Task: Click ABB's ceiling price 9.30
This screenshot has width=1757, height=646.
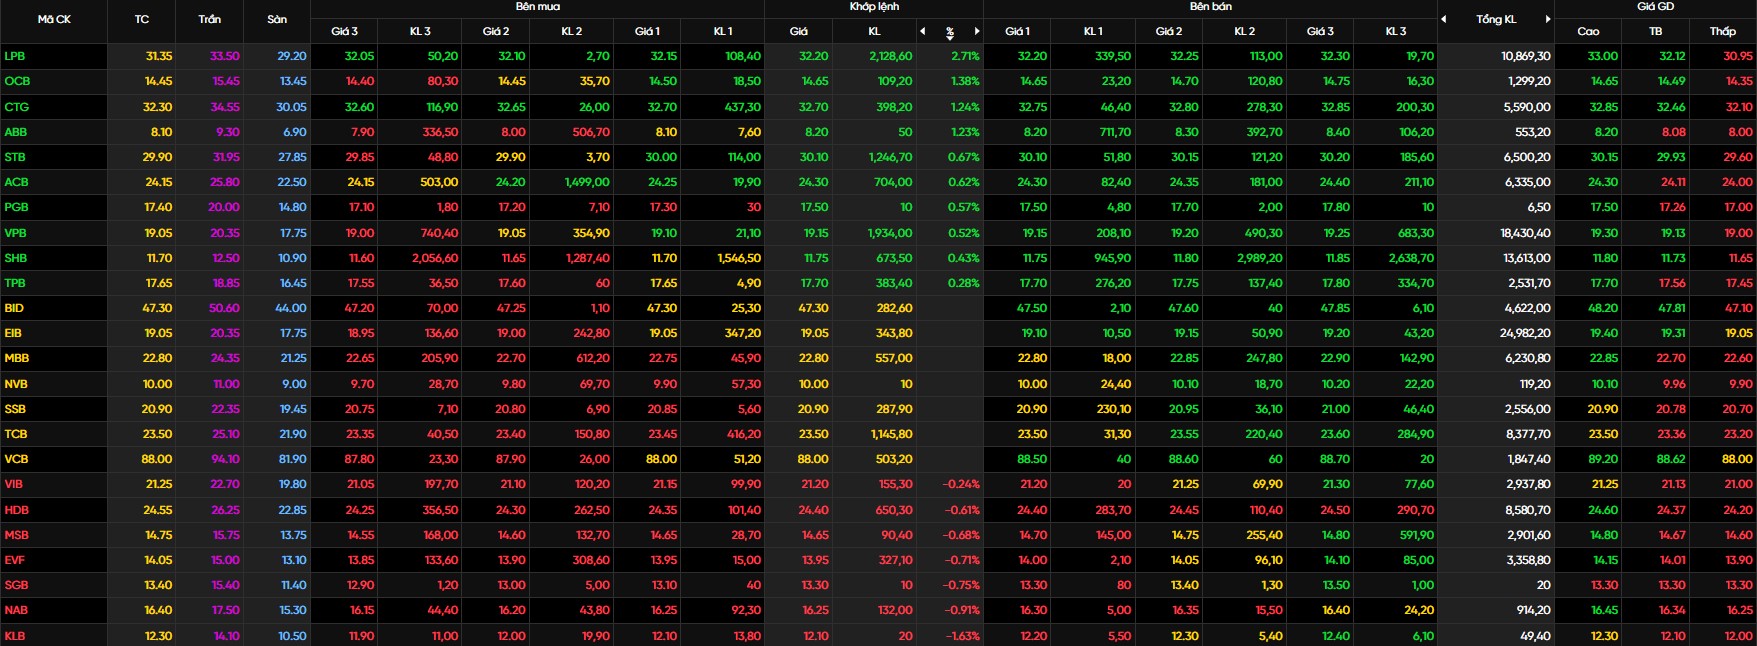Action: 228,132
